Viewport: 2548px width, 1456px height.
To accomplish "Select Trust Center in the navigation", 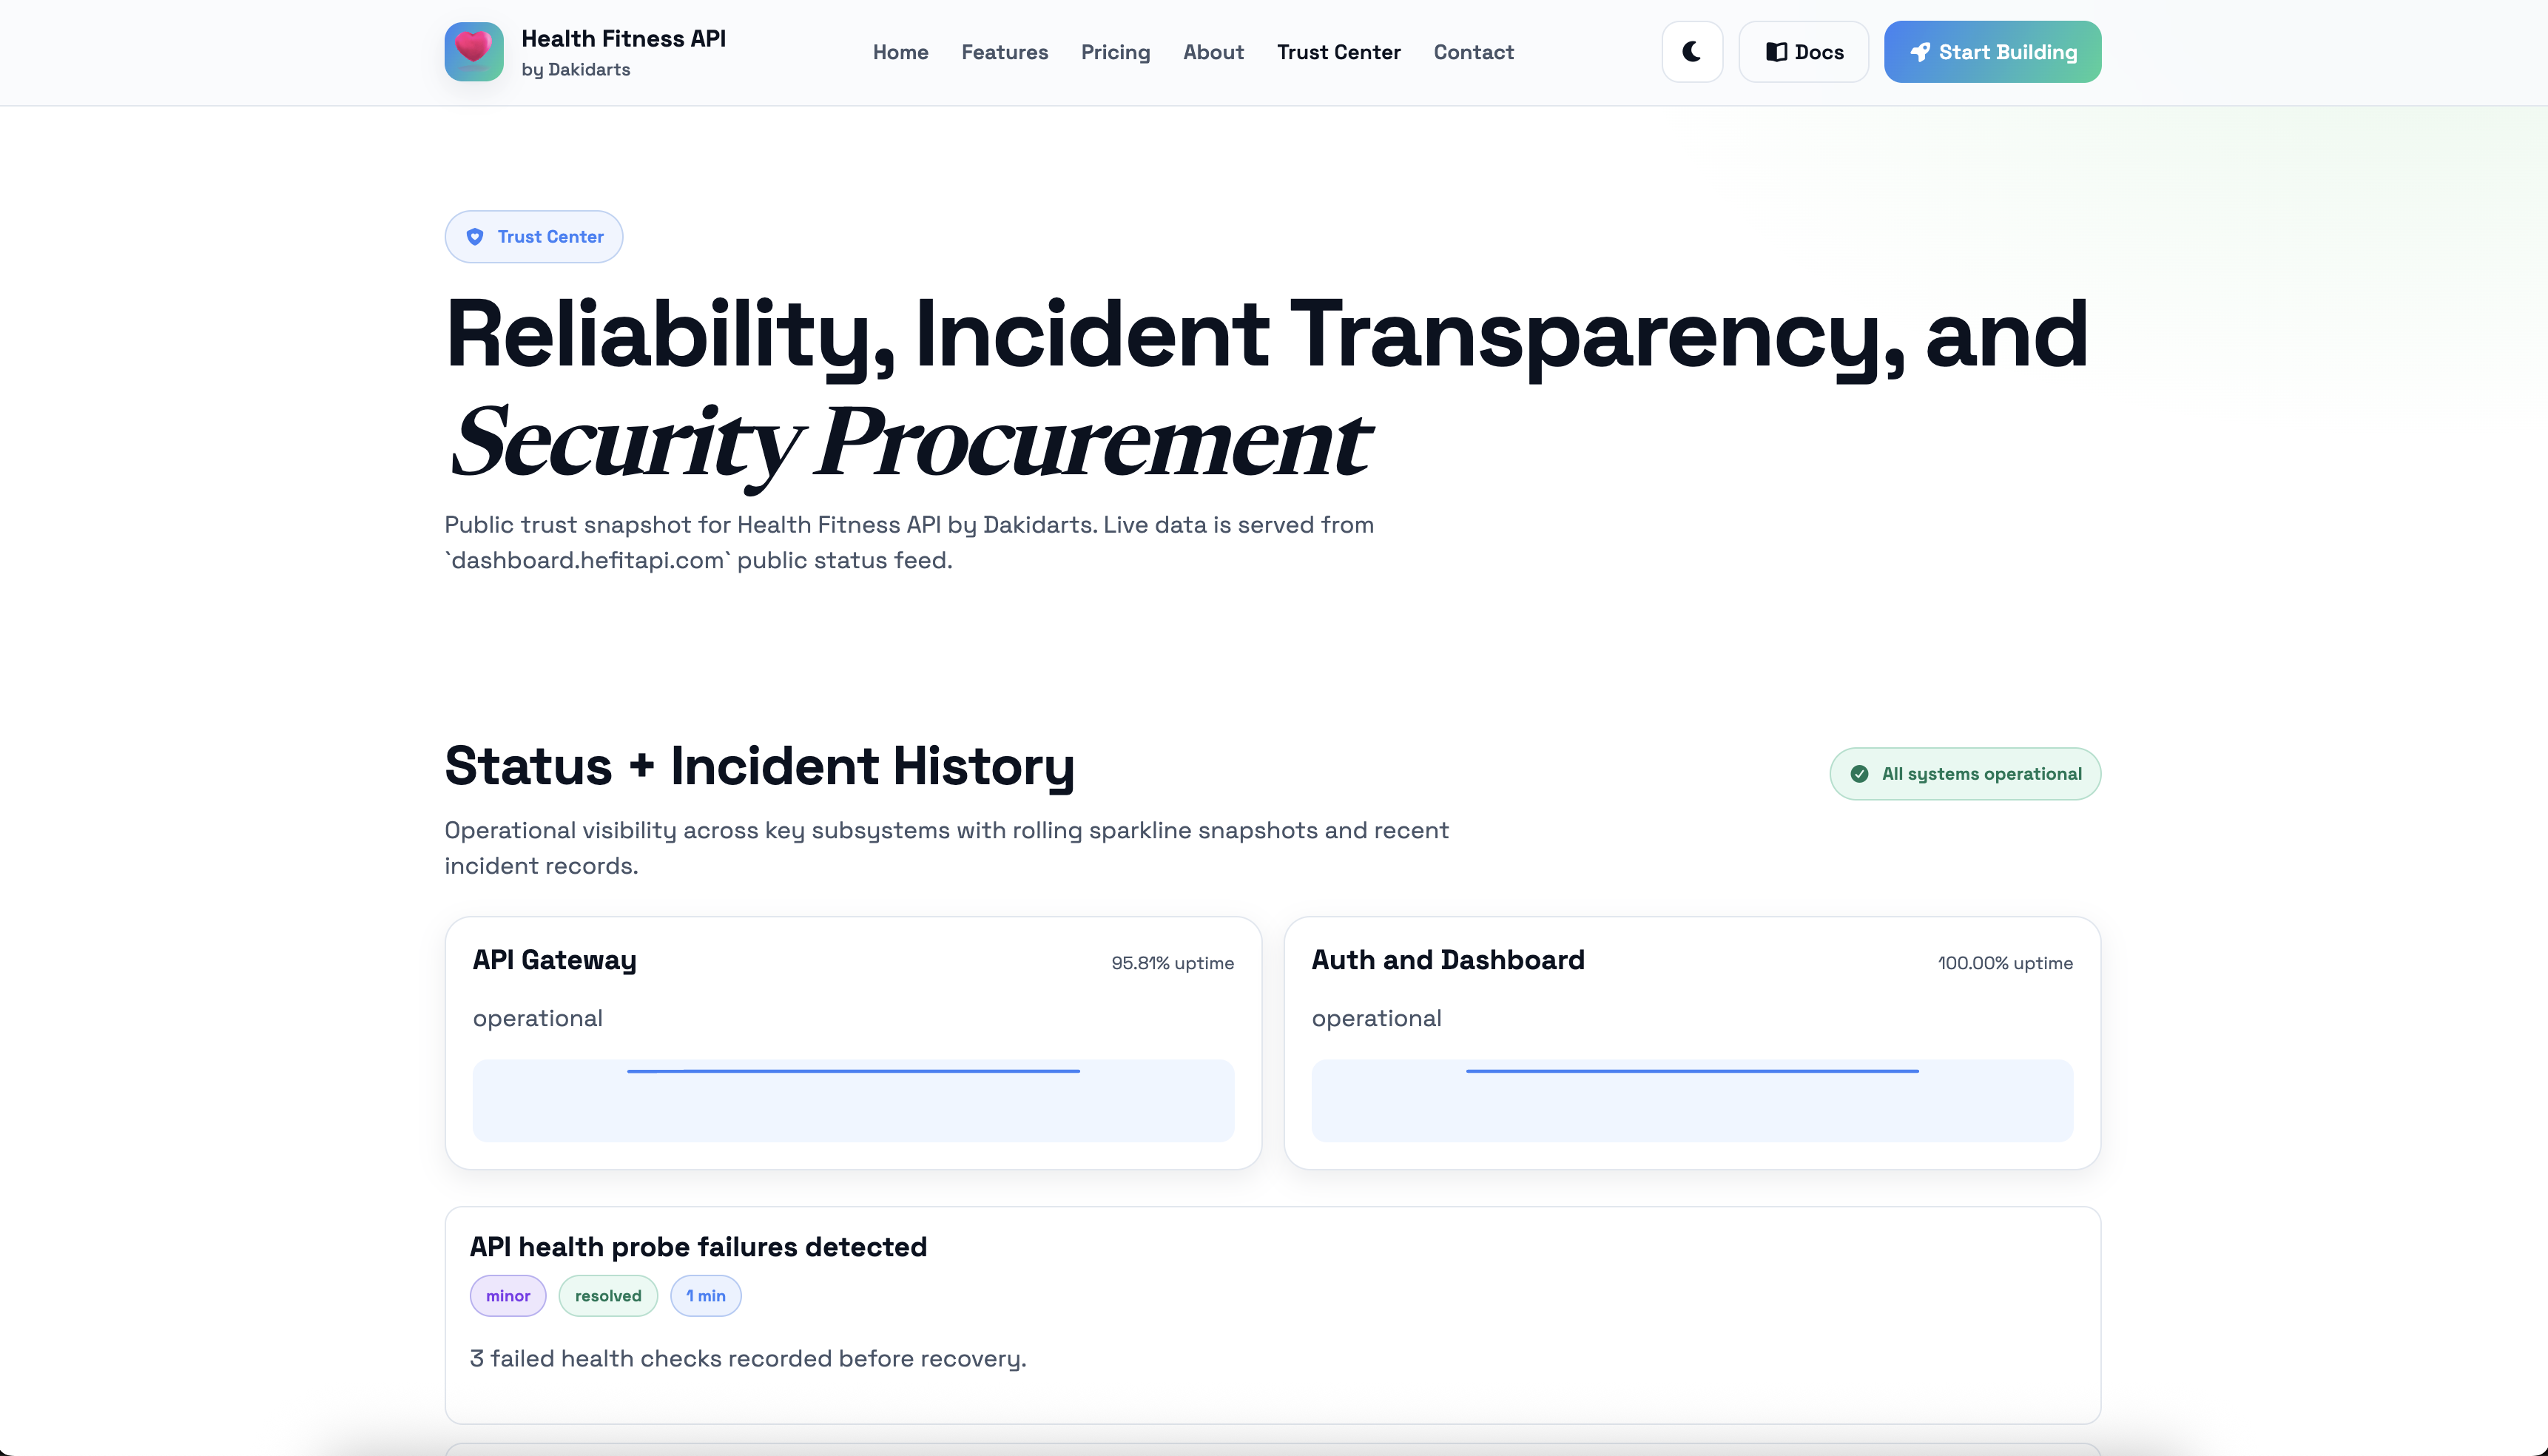I will coord(1338,52).
